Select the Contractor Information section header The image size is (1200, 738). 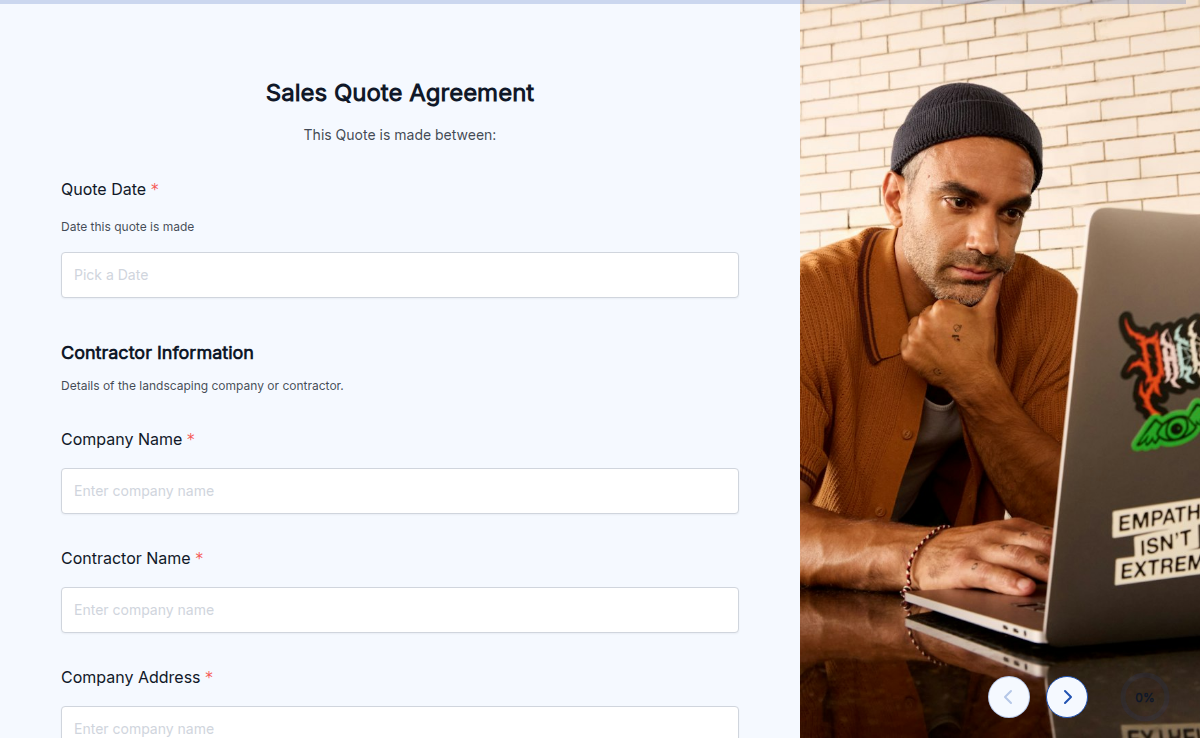click(157, 352)
